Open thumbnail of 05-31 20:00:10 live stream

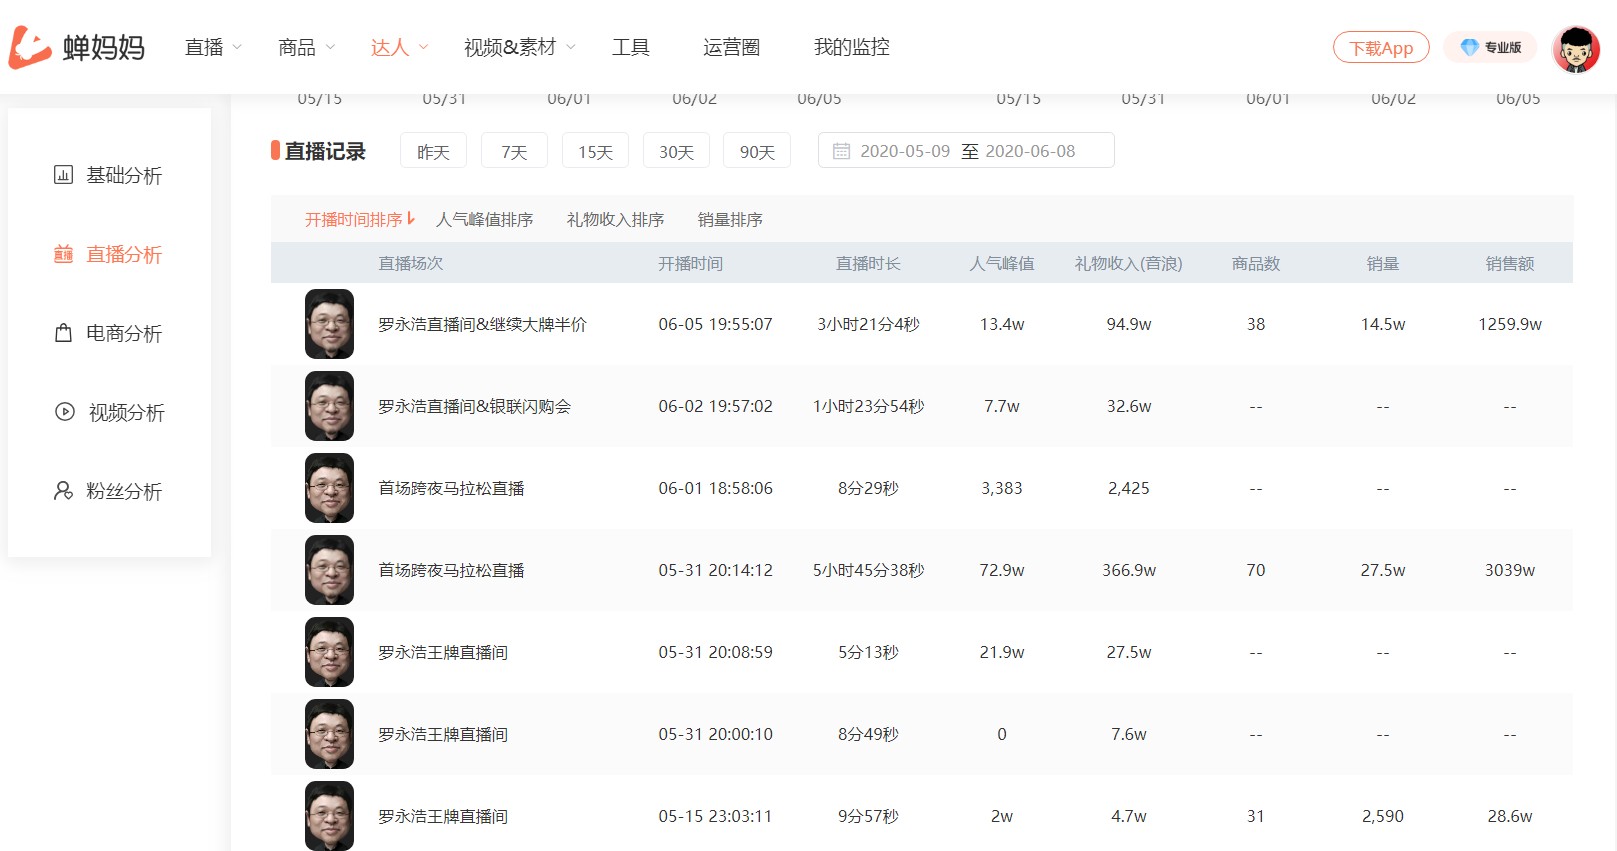pos(329,734)
